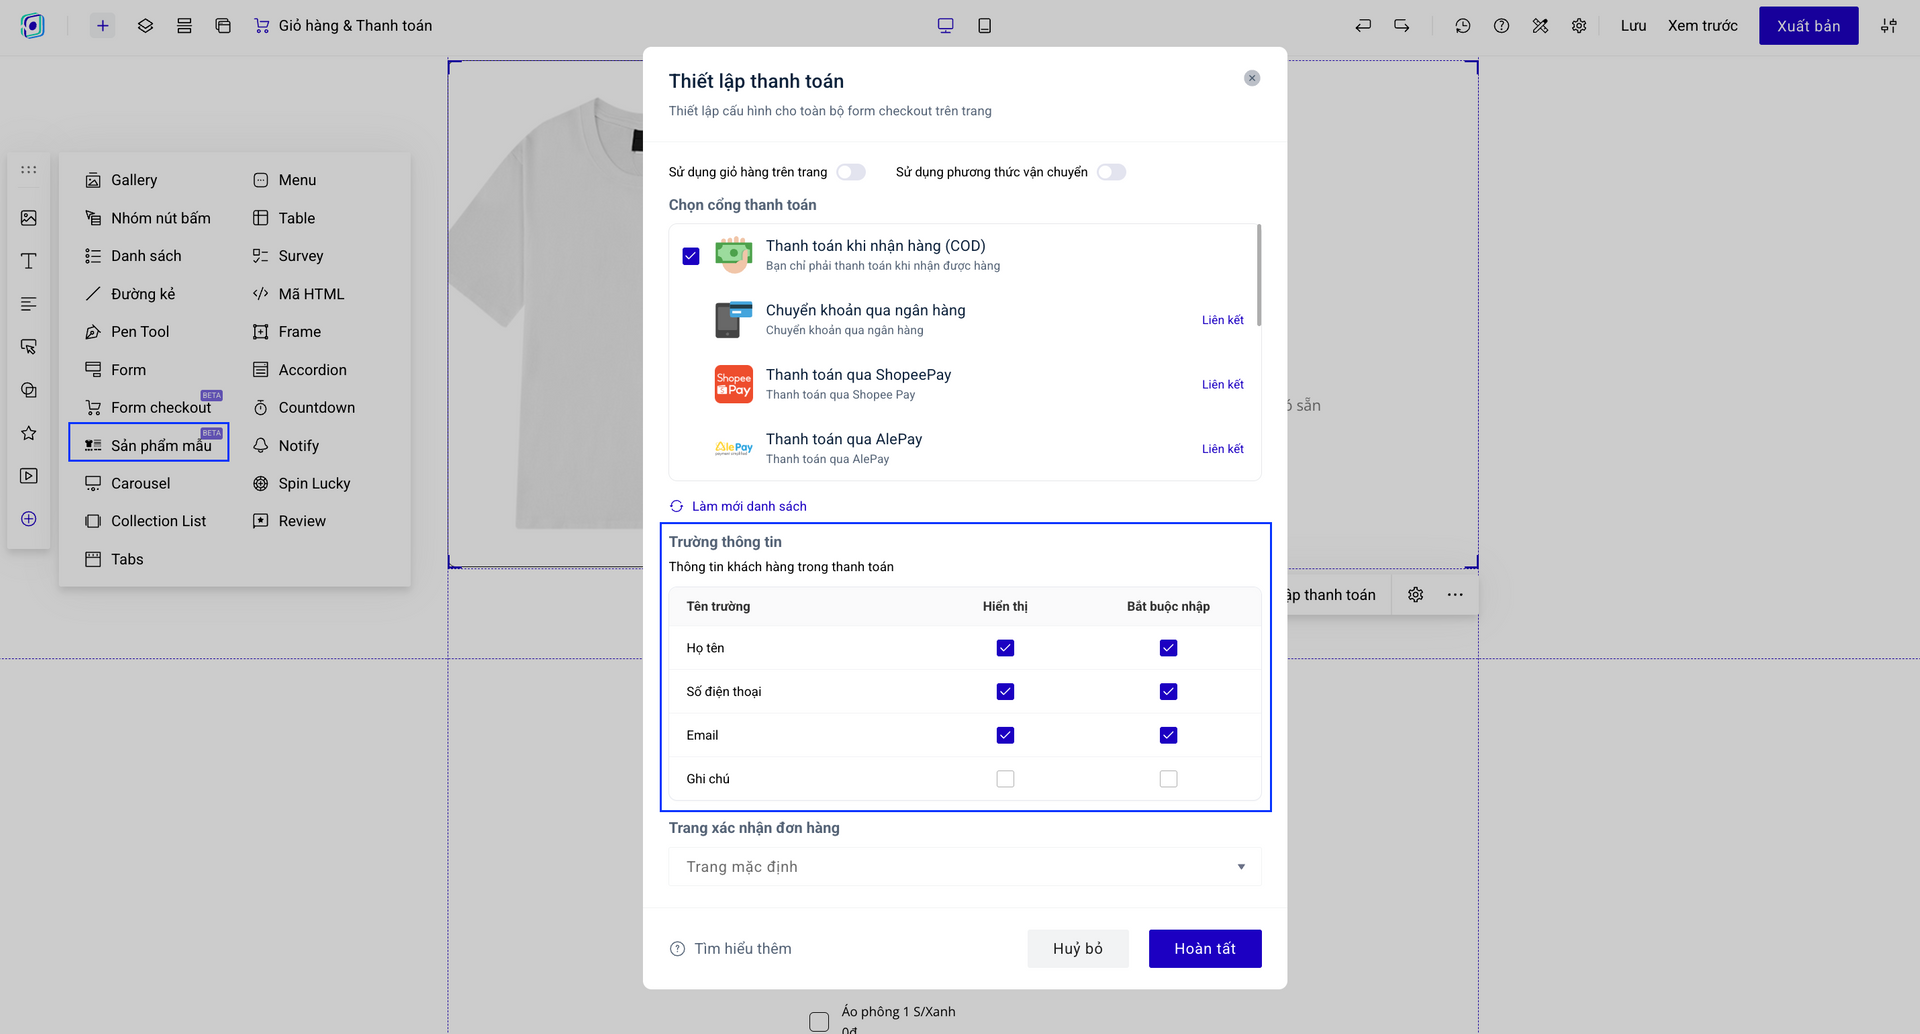This screenshot has width=1920, height=1034.
Task: Select the text tool in sidebar
Action: tap(29, 261)
